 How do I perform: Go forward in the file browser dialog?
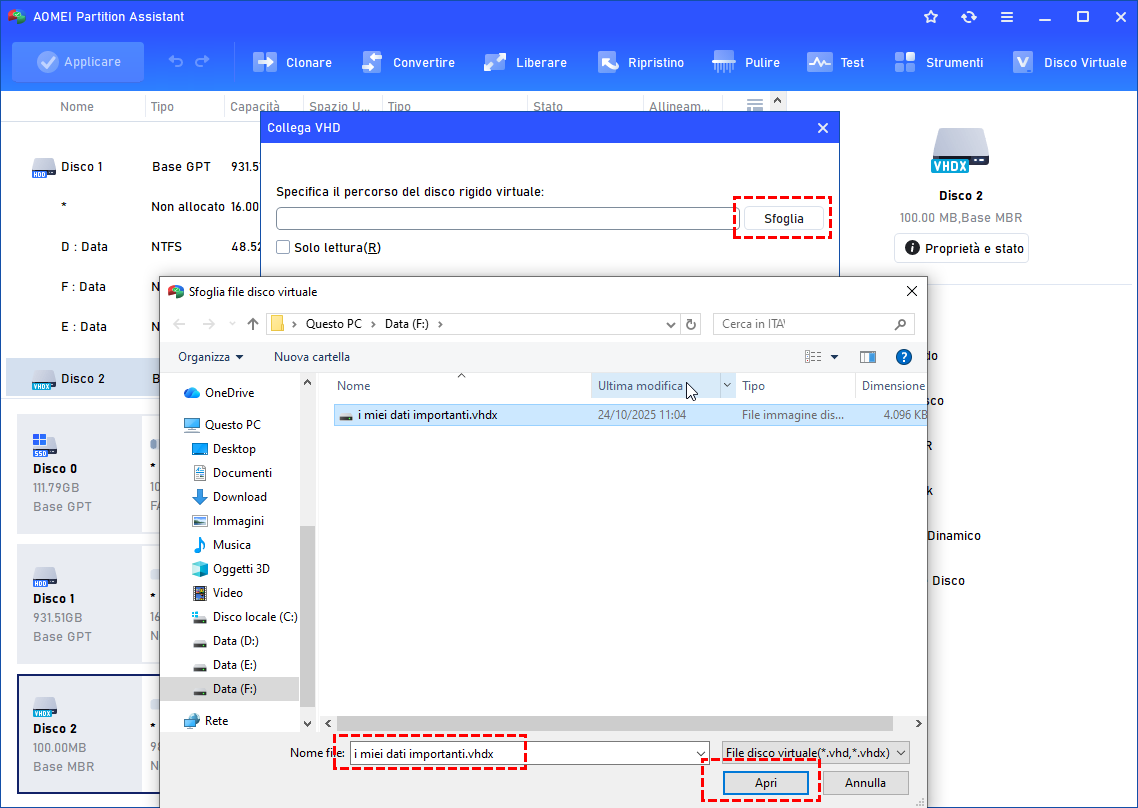208,324
